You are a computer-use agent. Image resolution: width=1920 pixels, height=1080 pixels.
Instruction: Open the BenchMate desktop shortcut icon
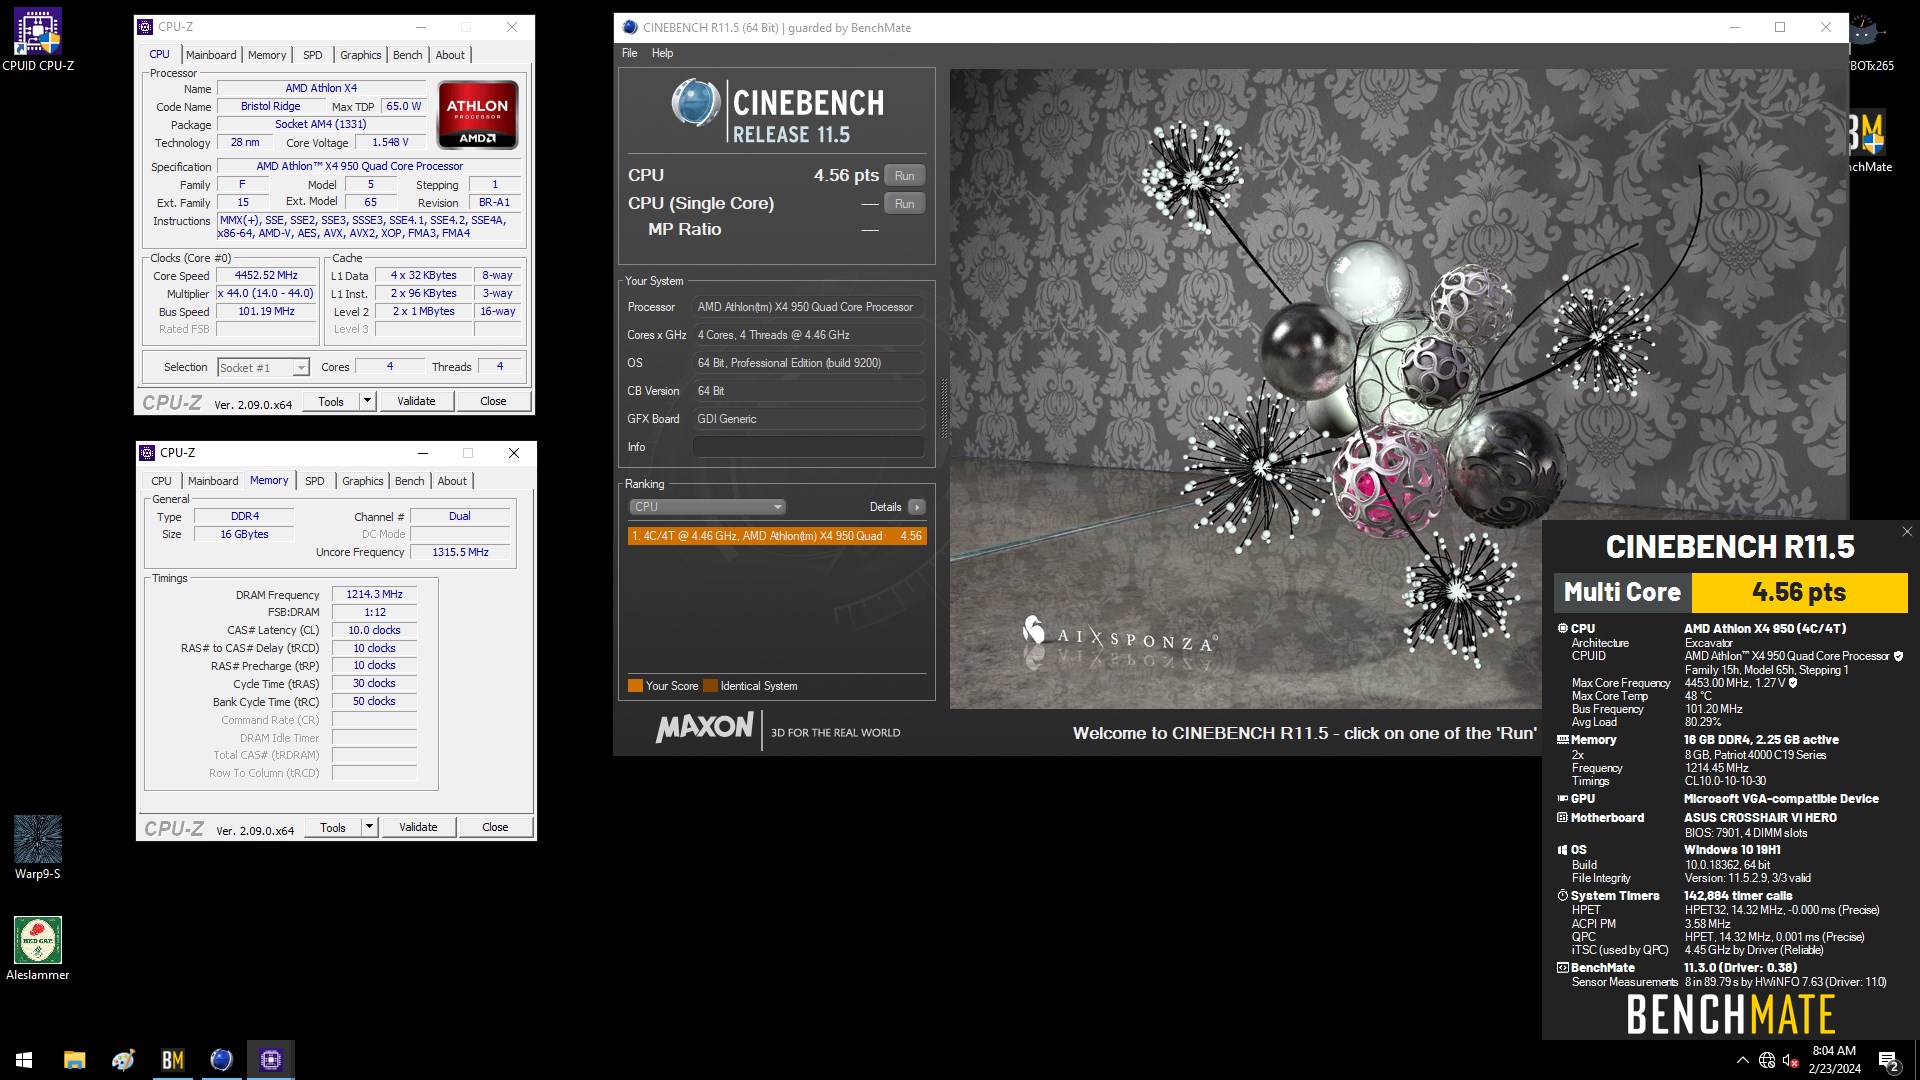coord(1867,140)
